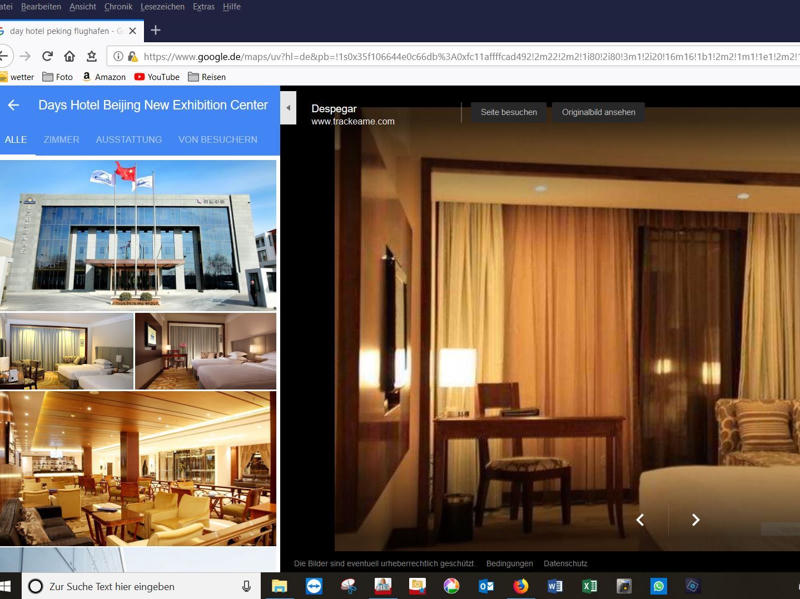The width and height of the screenshot is (800, 599).
Task: Open the Windows Start menu
Action: coord(6,586)
